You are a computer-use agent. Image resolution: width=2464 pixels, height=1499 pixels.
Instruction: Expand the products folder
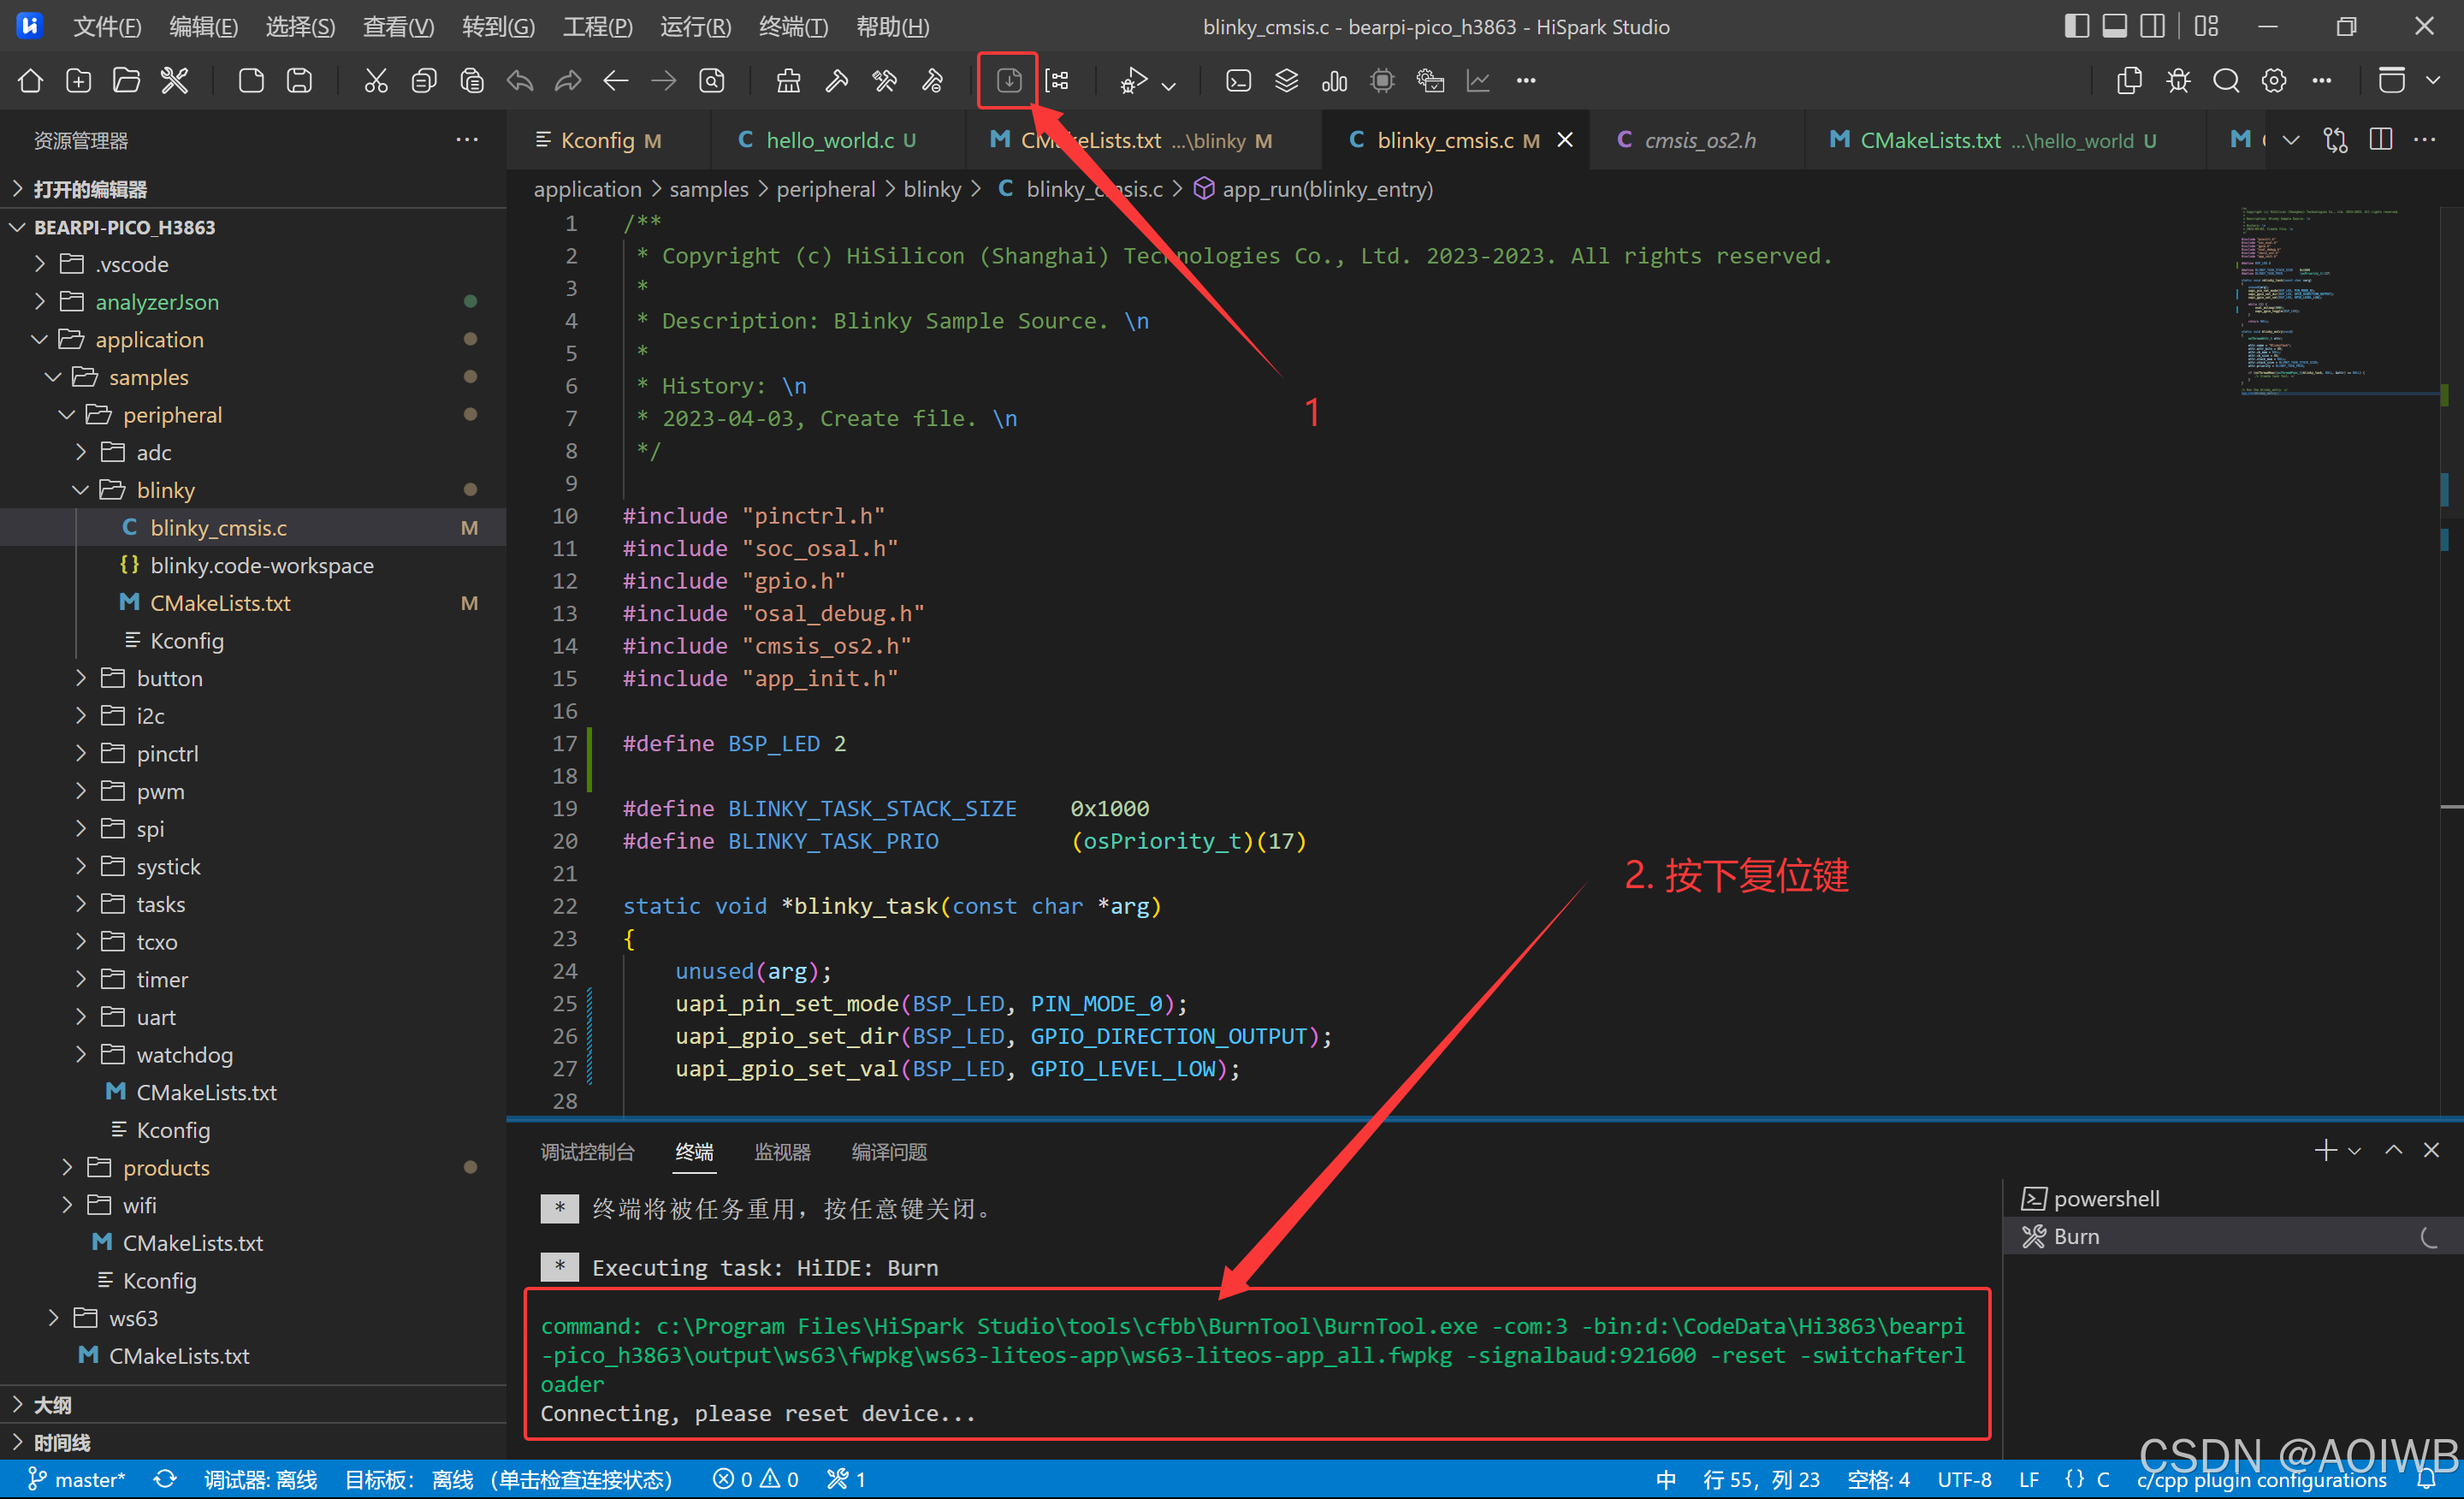click(166, 1167)
